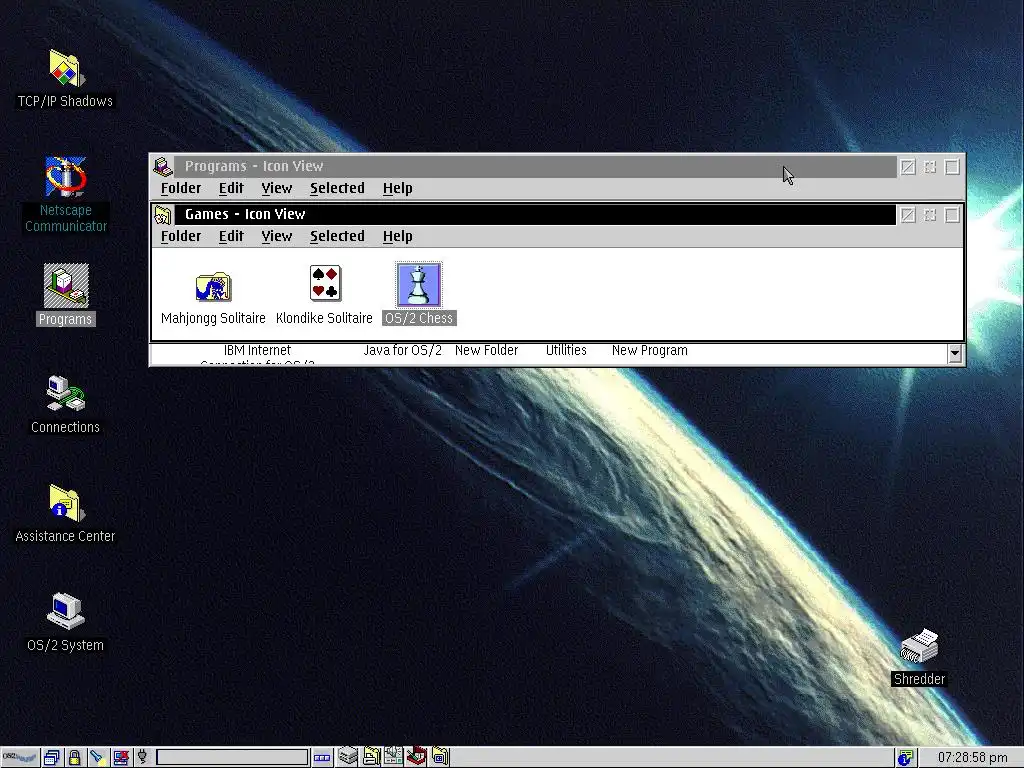Maximize the Games window
The height and width of the screenshot is (768, 1024).
tap(952, 215)
